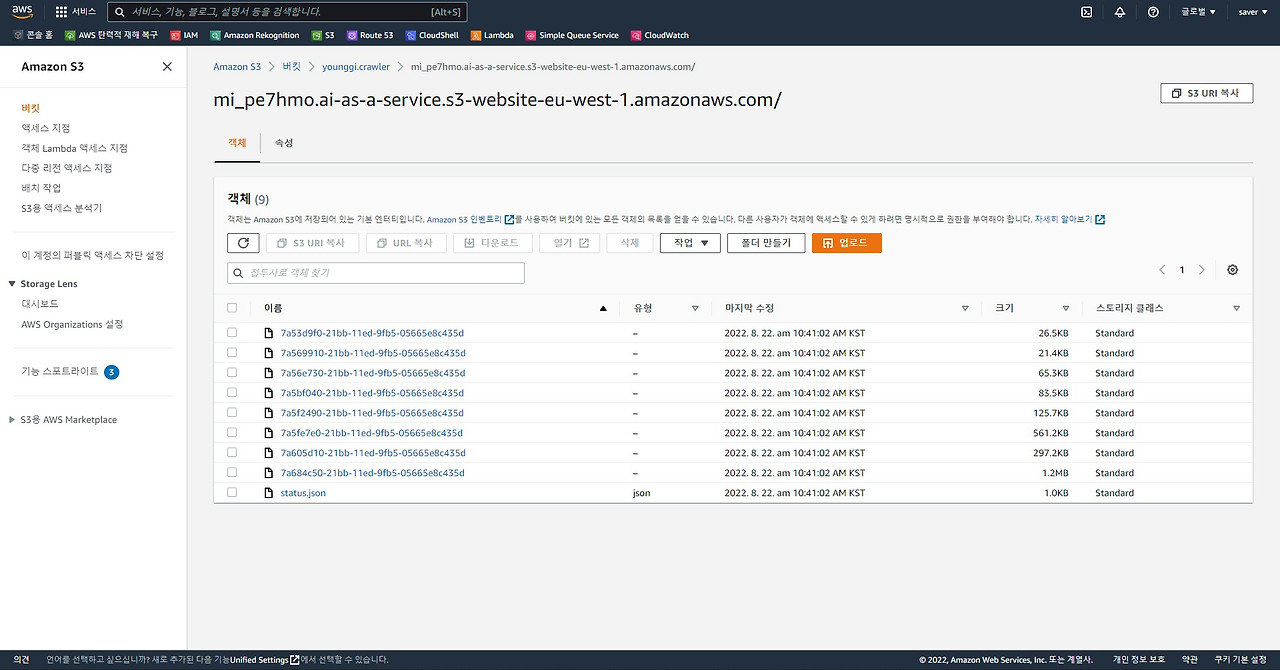Open the services grid menu

tap(76, 12)
